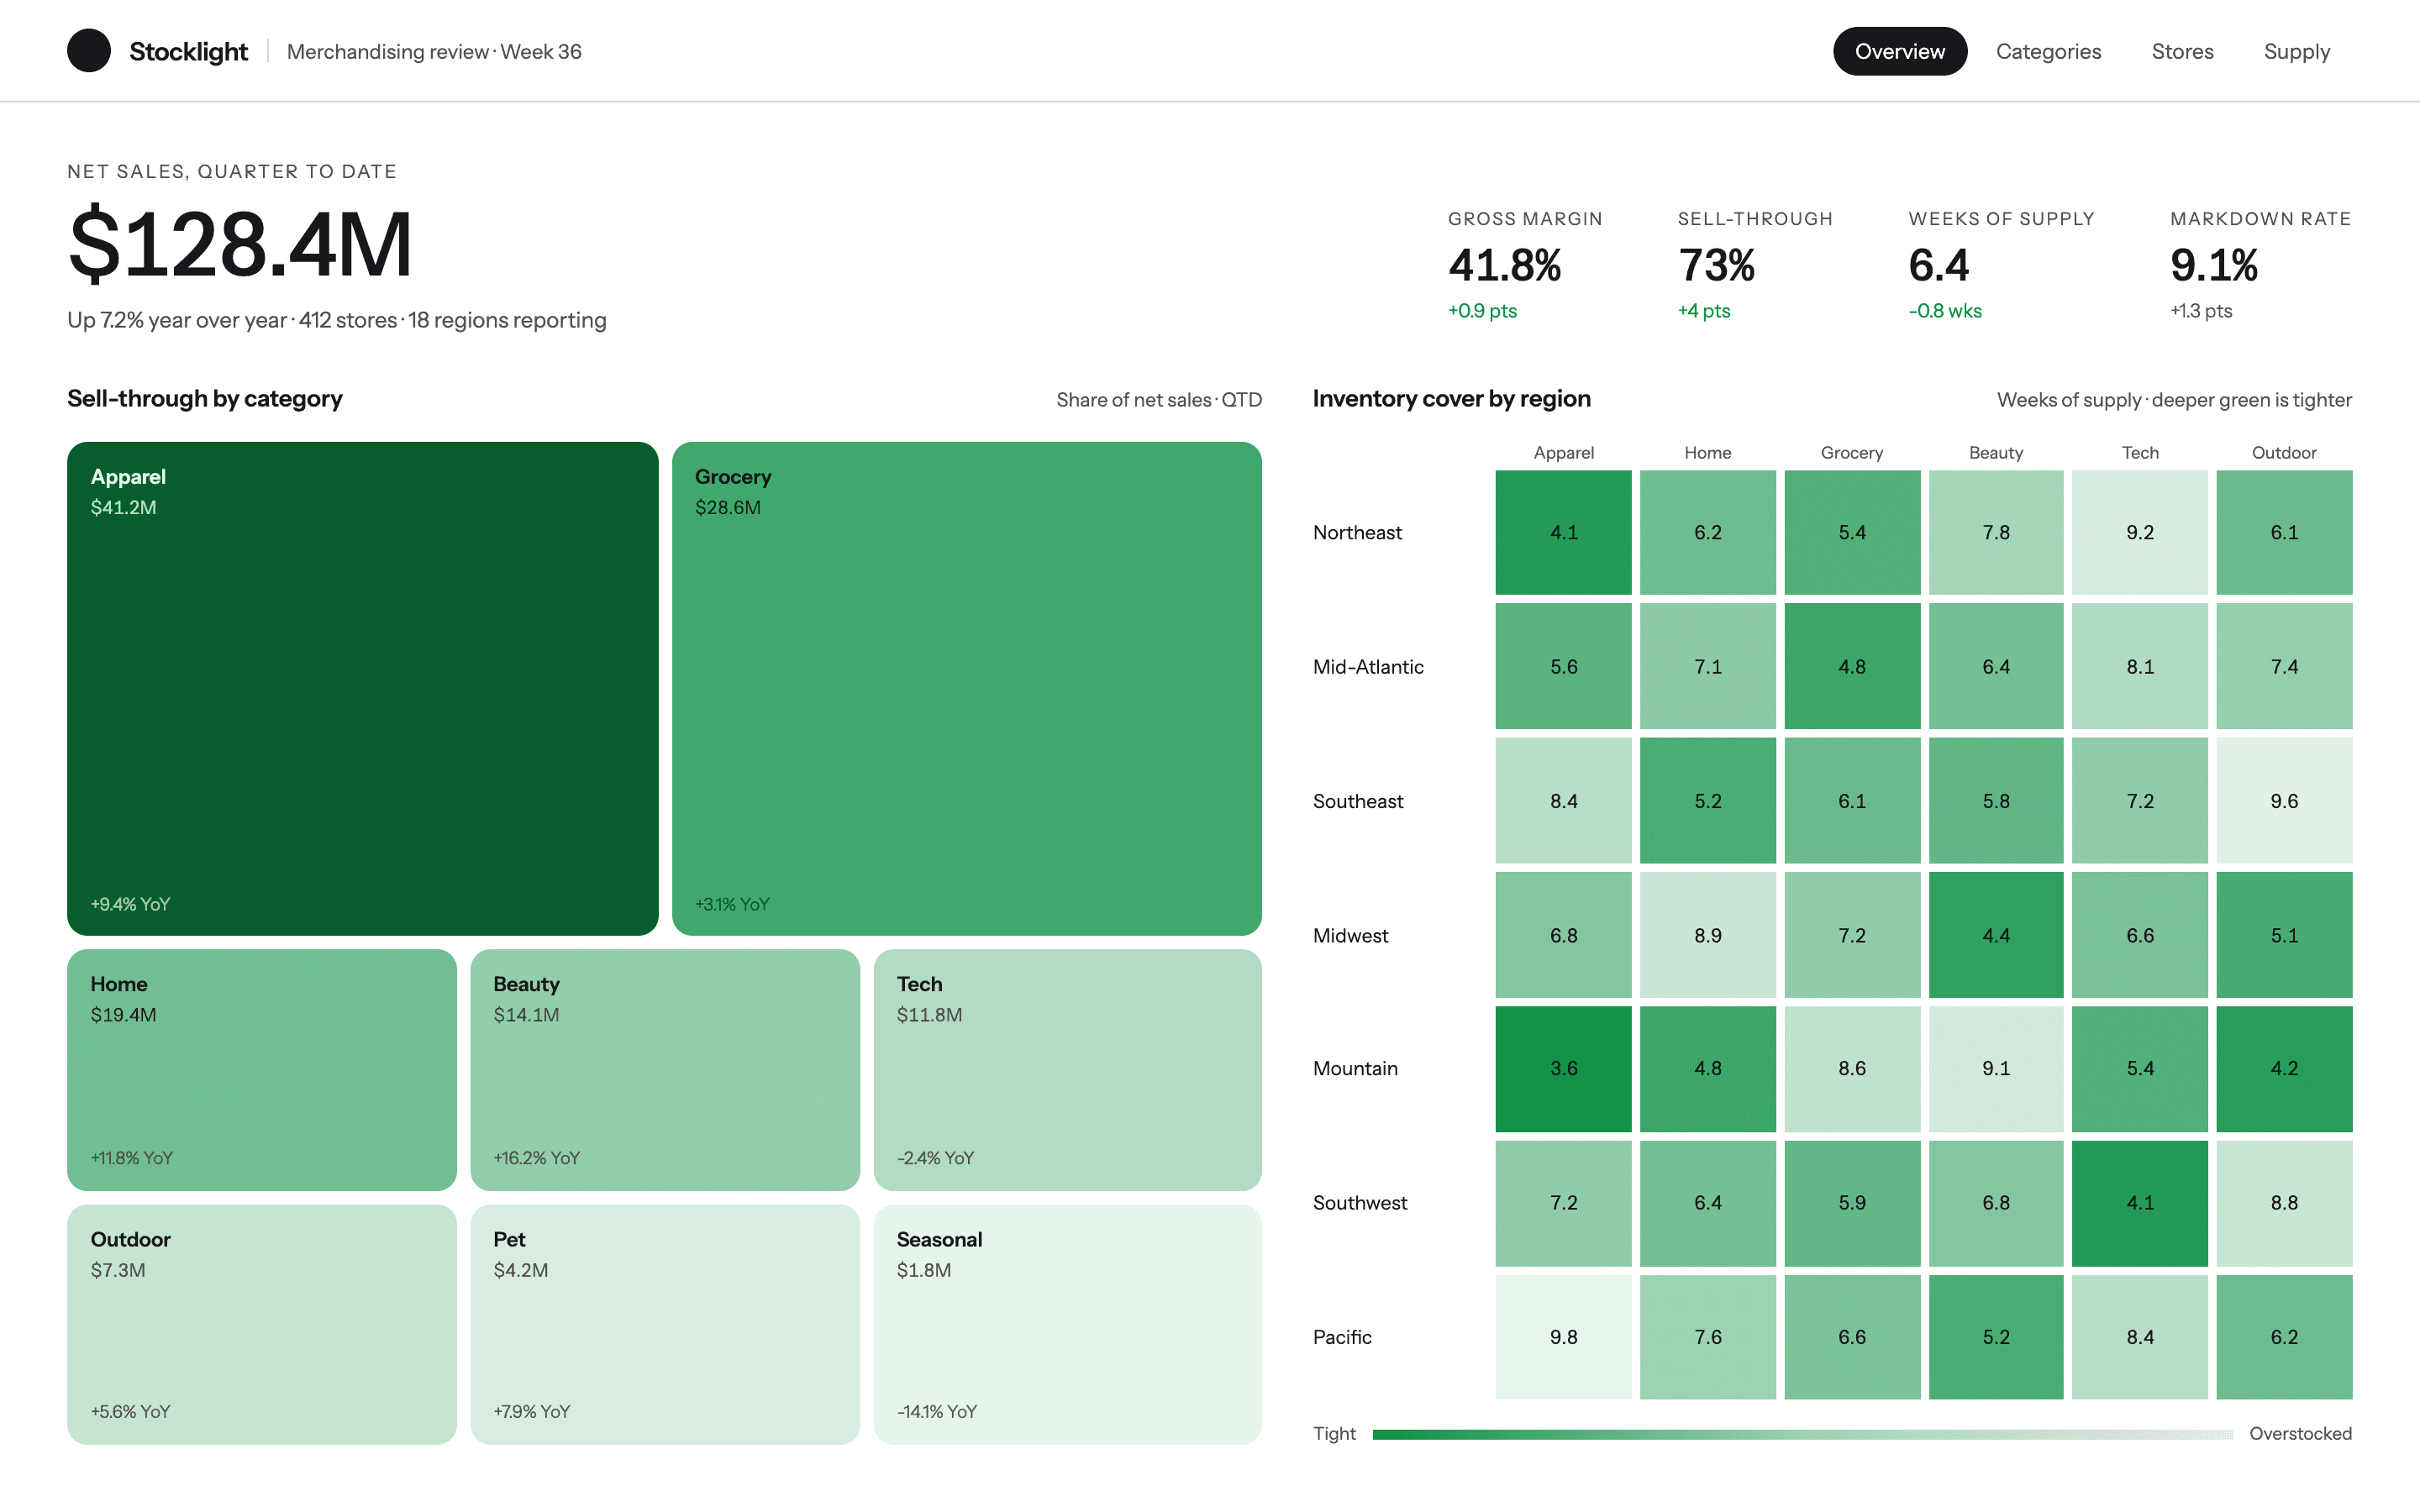
Task: Click the Southeast Outdoor 9.6 cell
Action: [2283, 800]
